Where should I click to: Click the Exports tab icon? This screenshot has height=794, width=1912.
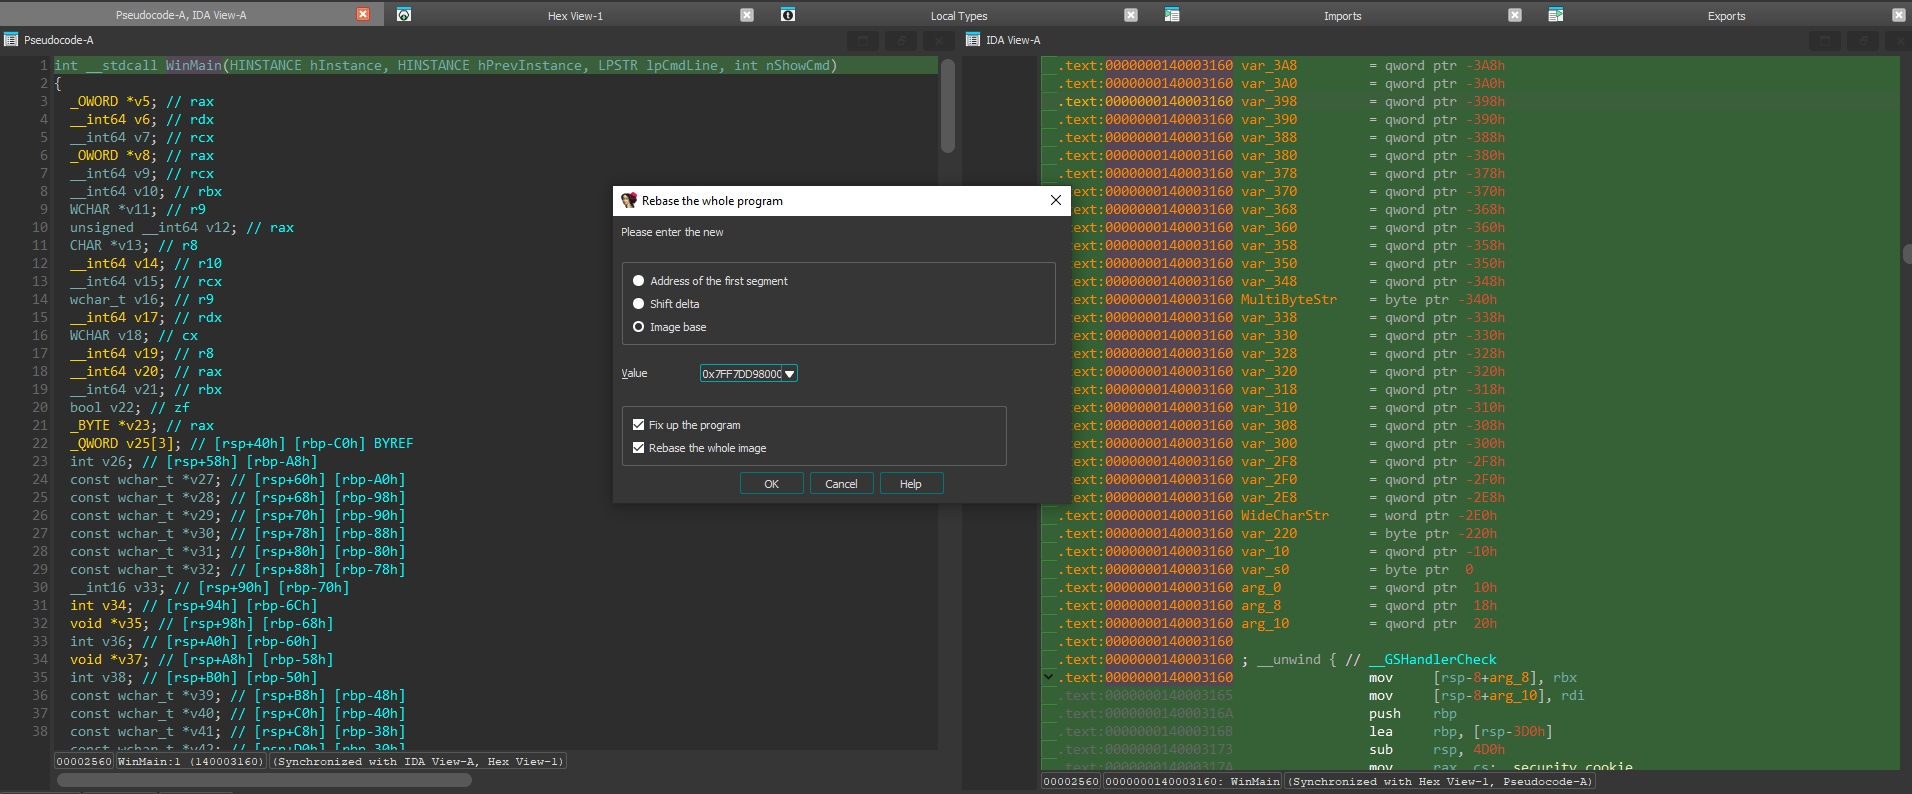click(1556, 15)
